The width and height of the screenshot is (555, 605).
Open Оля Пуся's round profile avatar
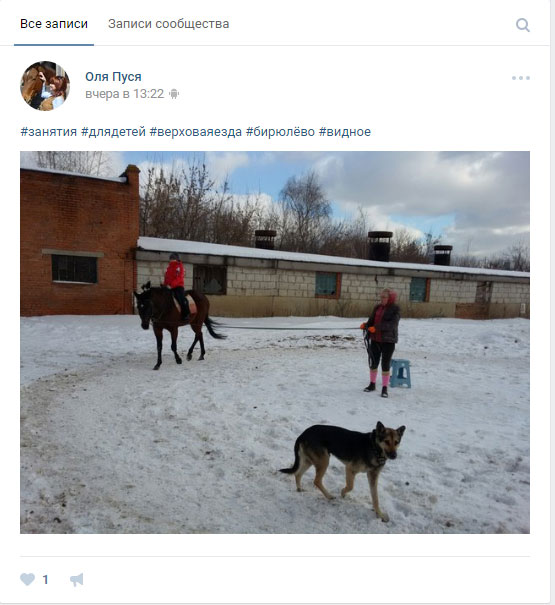(45, 86)
